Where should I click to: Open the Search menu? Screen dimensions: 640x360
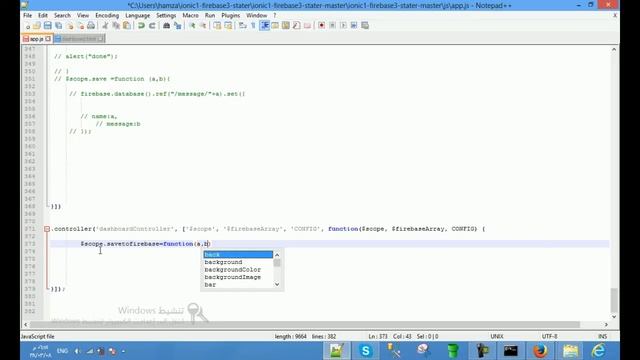[x=62, y=16]
